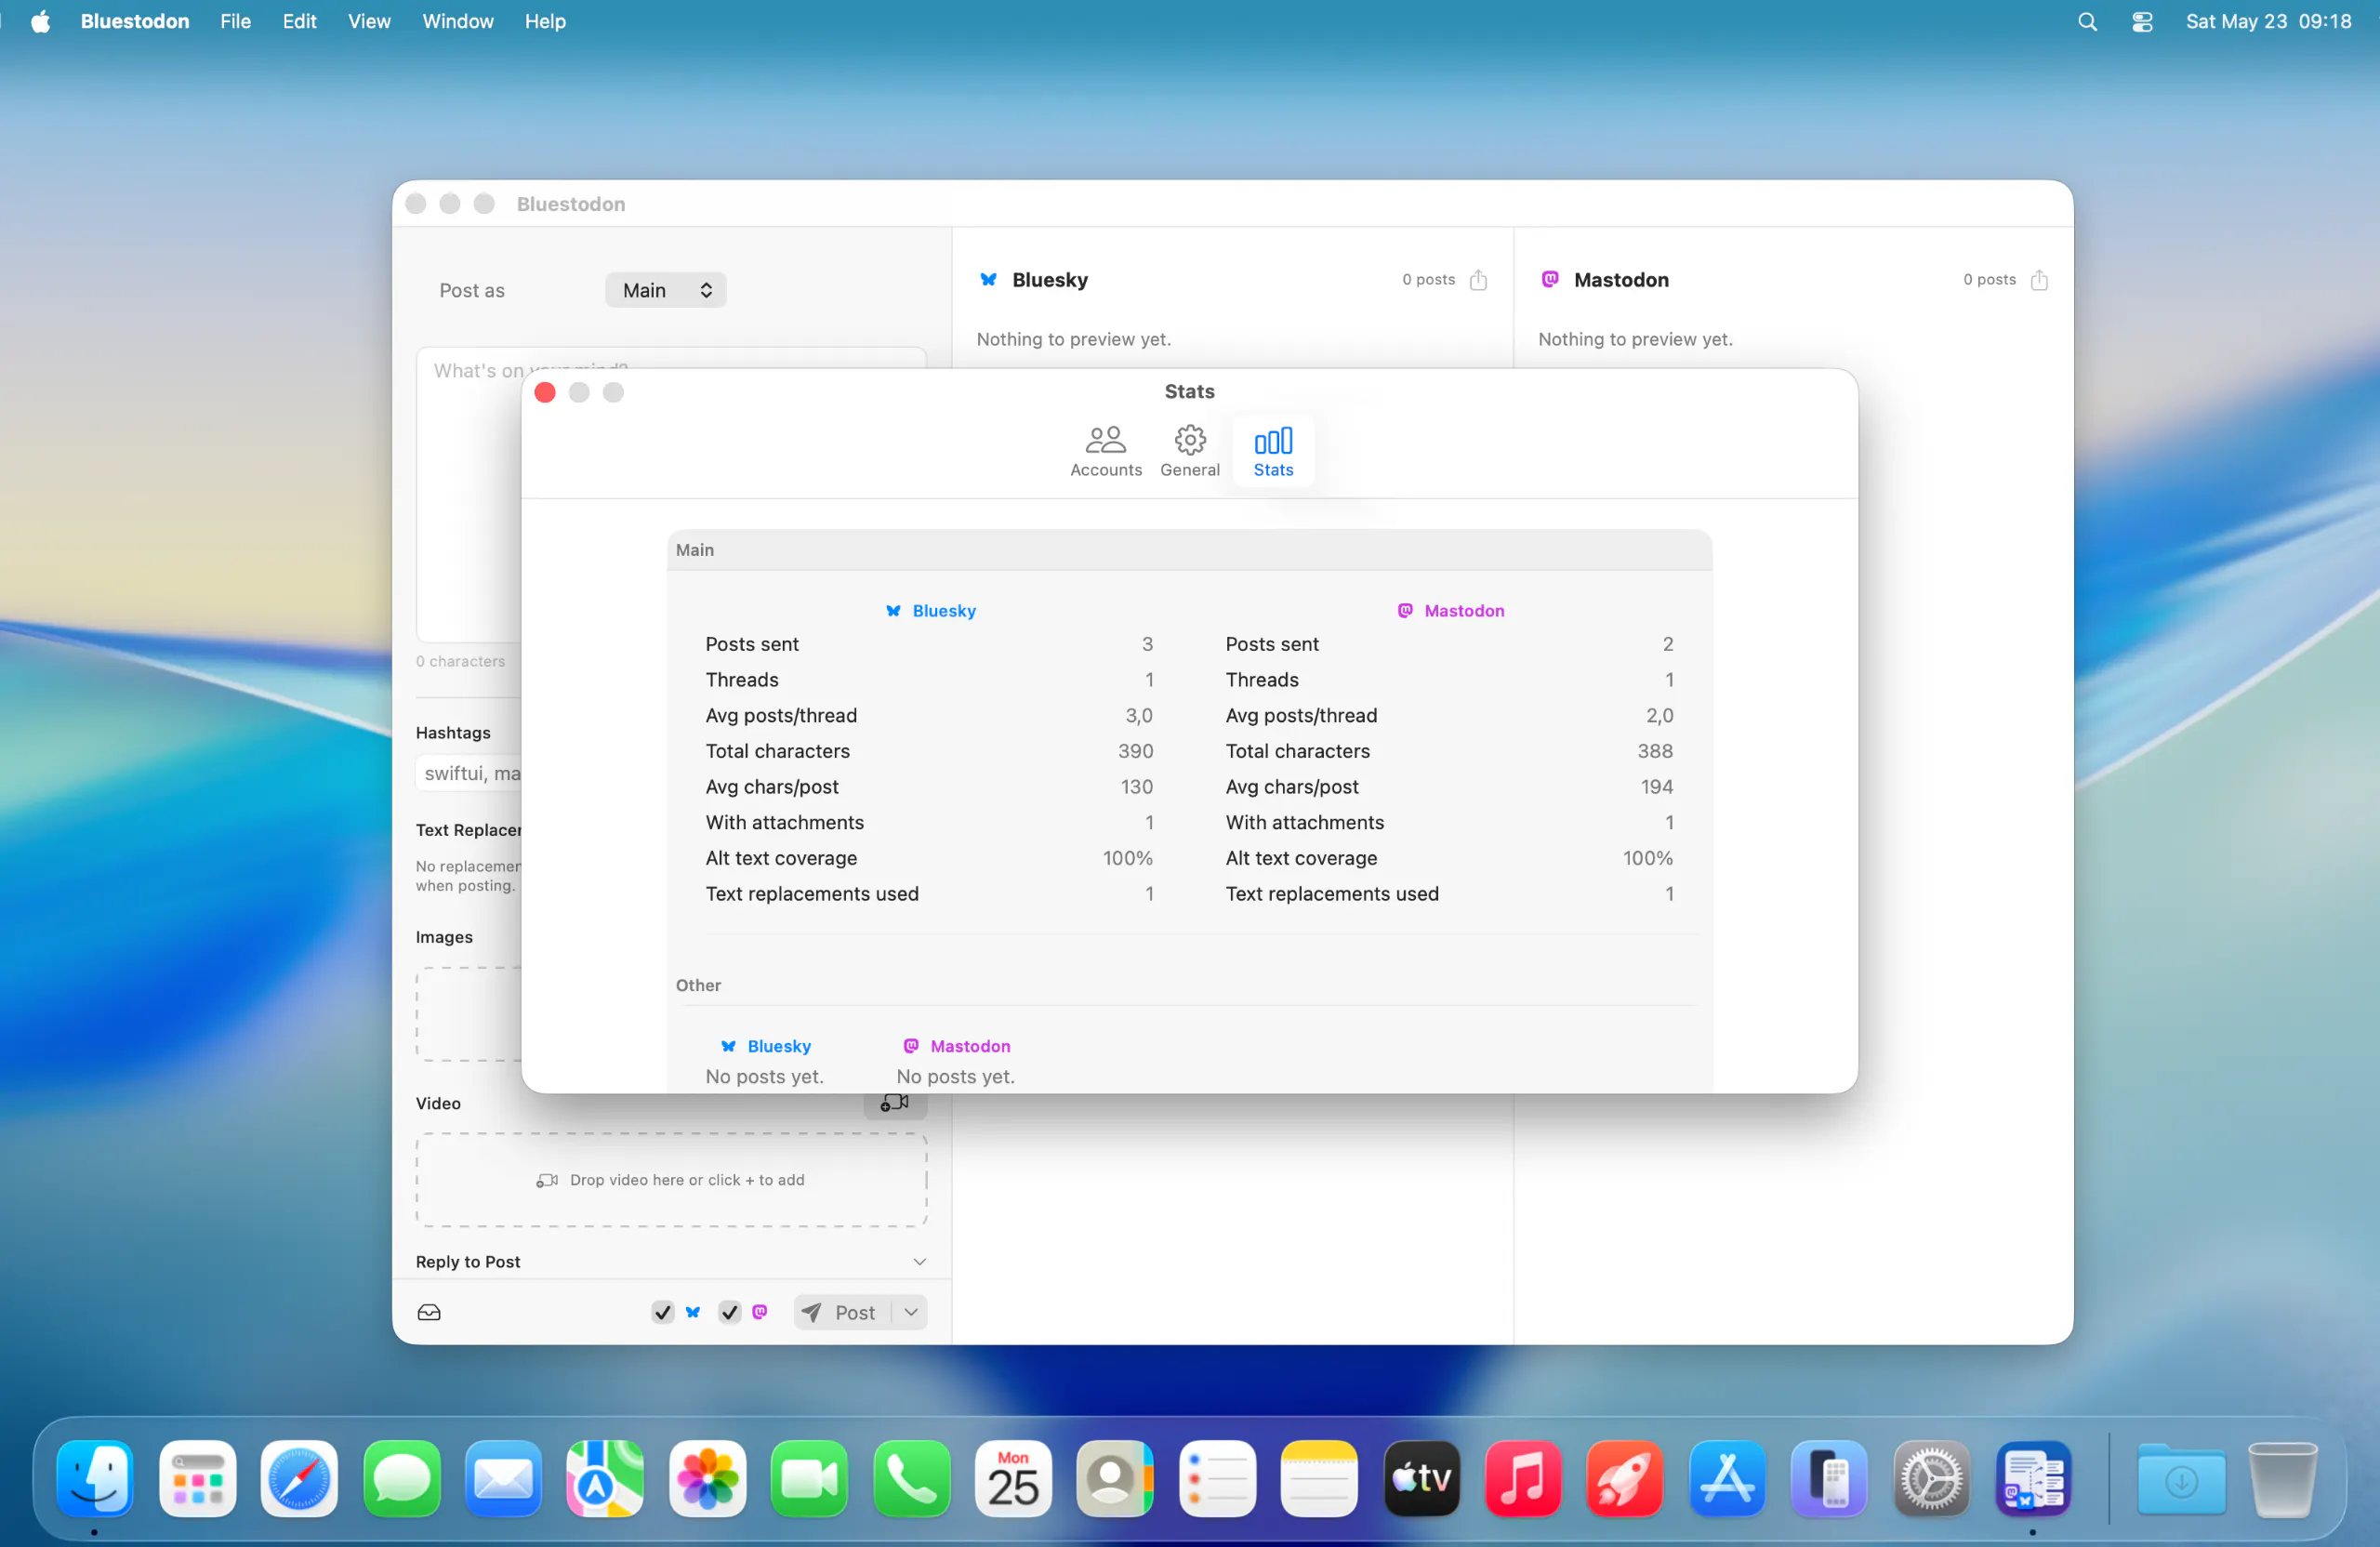Open the Apple menu
Viewport: 2380px width, 1547px height.
(40, 21)
